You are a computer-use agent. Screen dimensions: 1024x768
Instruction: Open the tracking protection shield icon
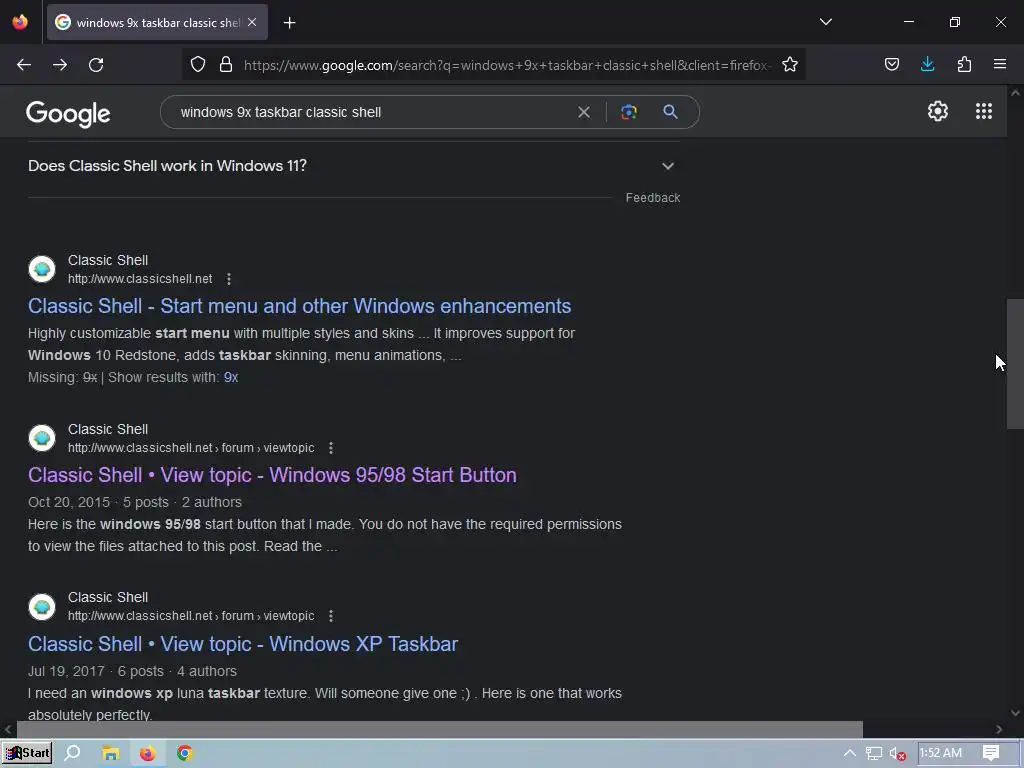(x=198, y=65)
